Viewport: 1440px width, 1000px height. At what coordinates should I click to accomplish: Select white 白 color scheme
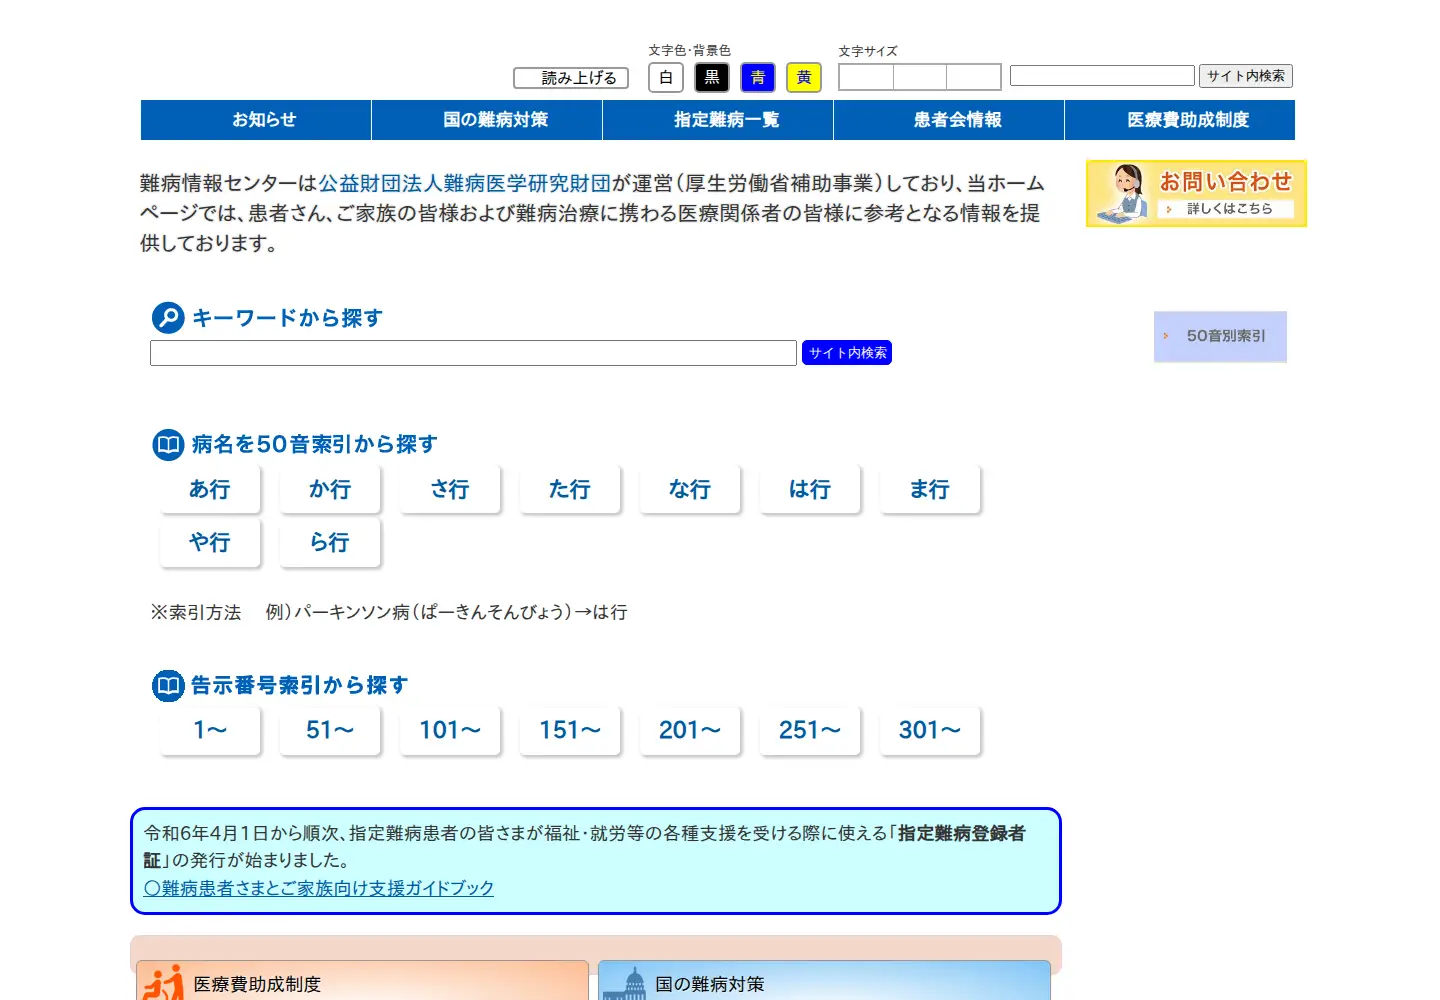[666, 77]
